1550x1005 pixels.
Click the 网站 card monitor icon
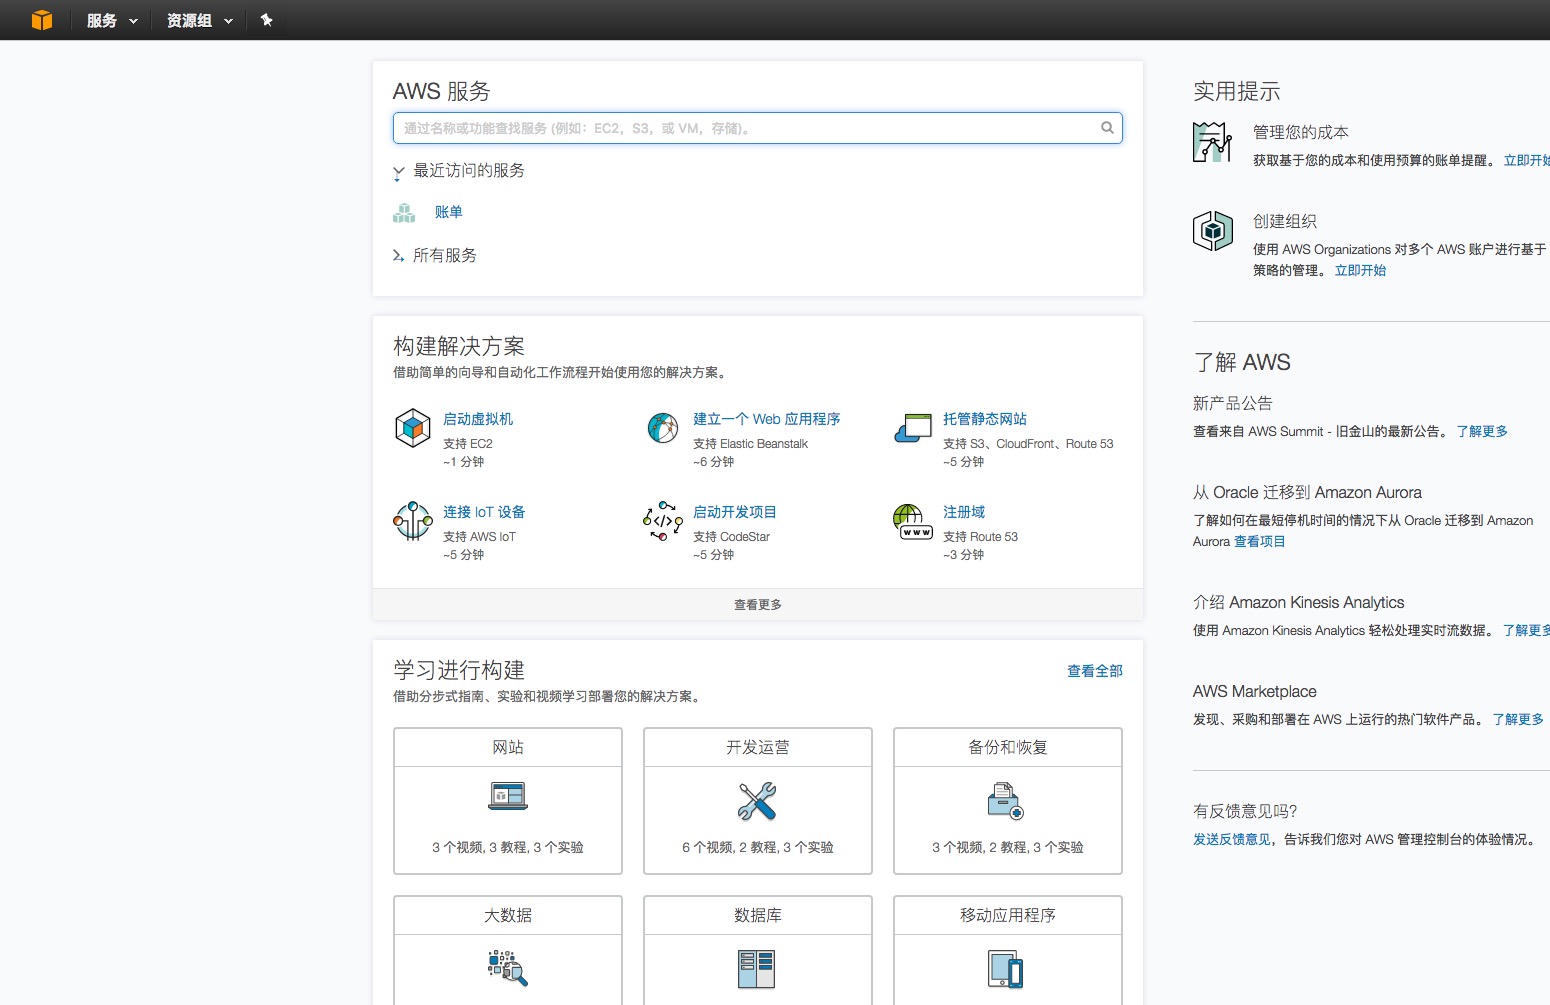(508, 797)
